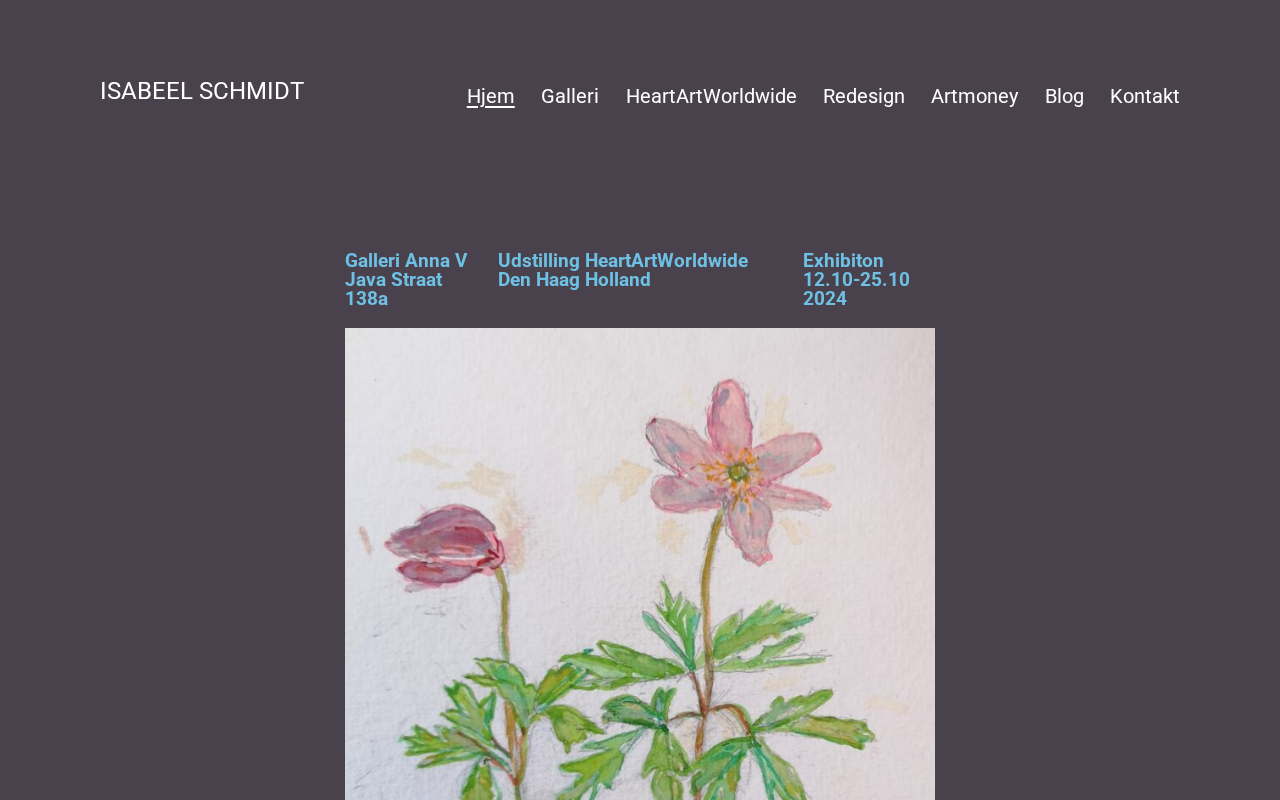Click Java Straat 138a address line

(393, 290)
